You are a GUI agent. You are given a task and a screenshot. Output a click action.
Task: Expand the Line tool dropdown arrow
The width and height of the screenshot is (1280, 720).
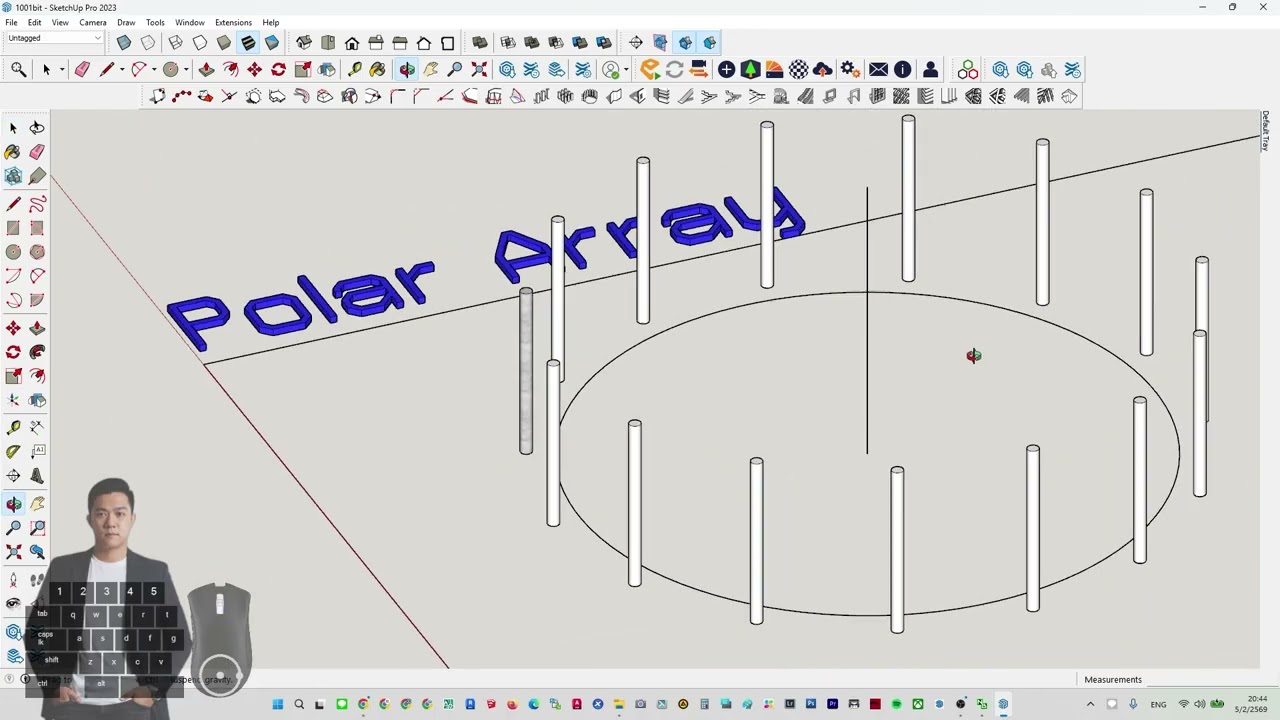(122, 70)
